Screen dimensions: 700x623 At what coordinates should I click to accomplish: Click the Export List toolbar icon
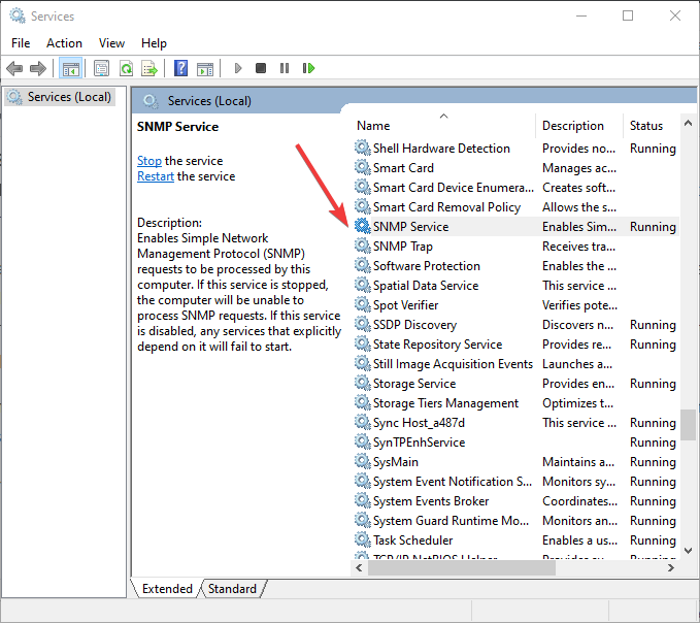coord(149,68)
